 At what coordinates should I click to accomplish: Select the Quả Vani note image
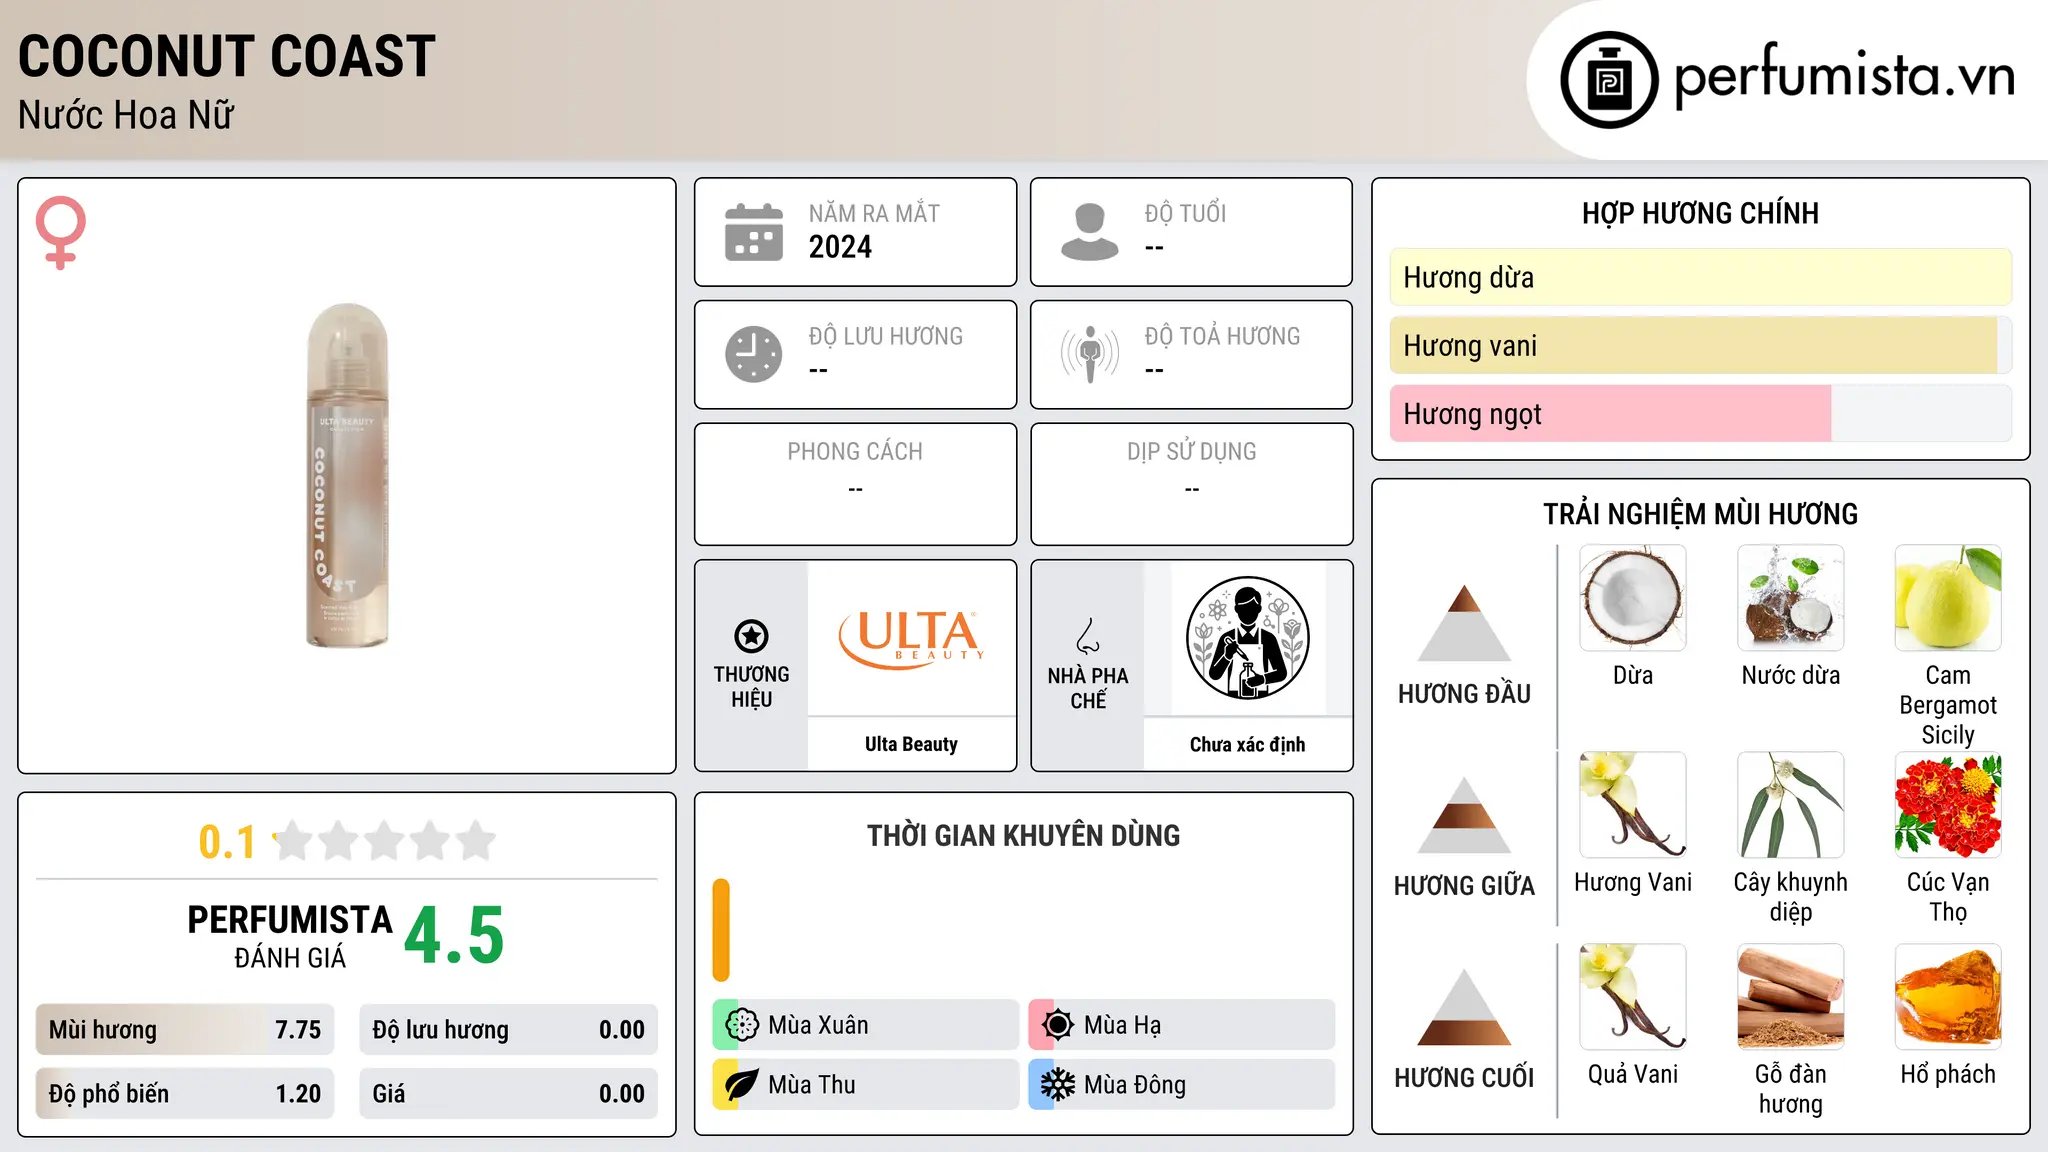tap(1633, 997)
